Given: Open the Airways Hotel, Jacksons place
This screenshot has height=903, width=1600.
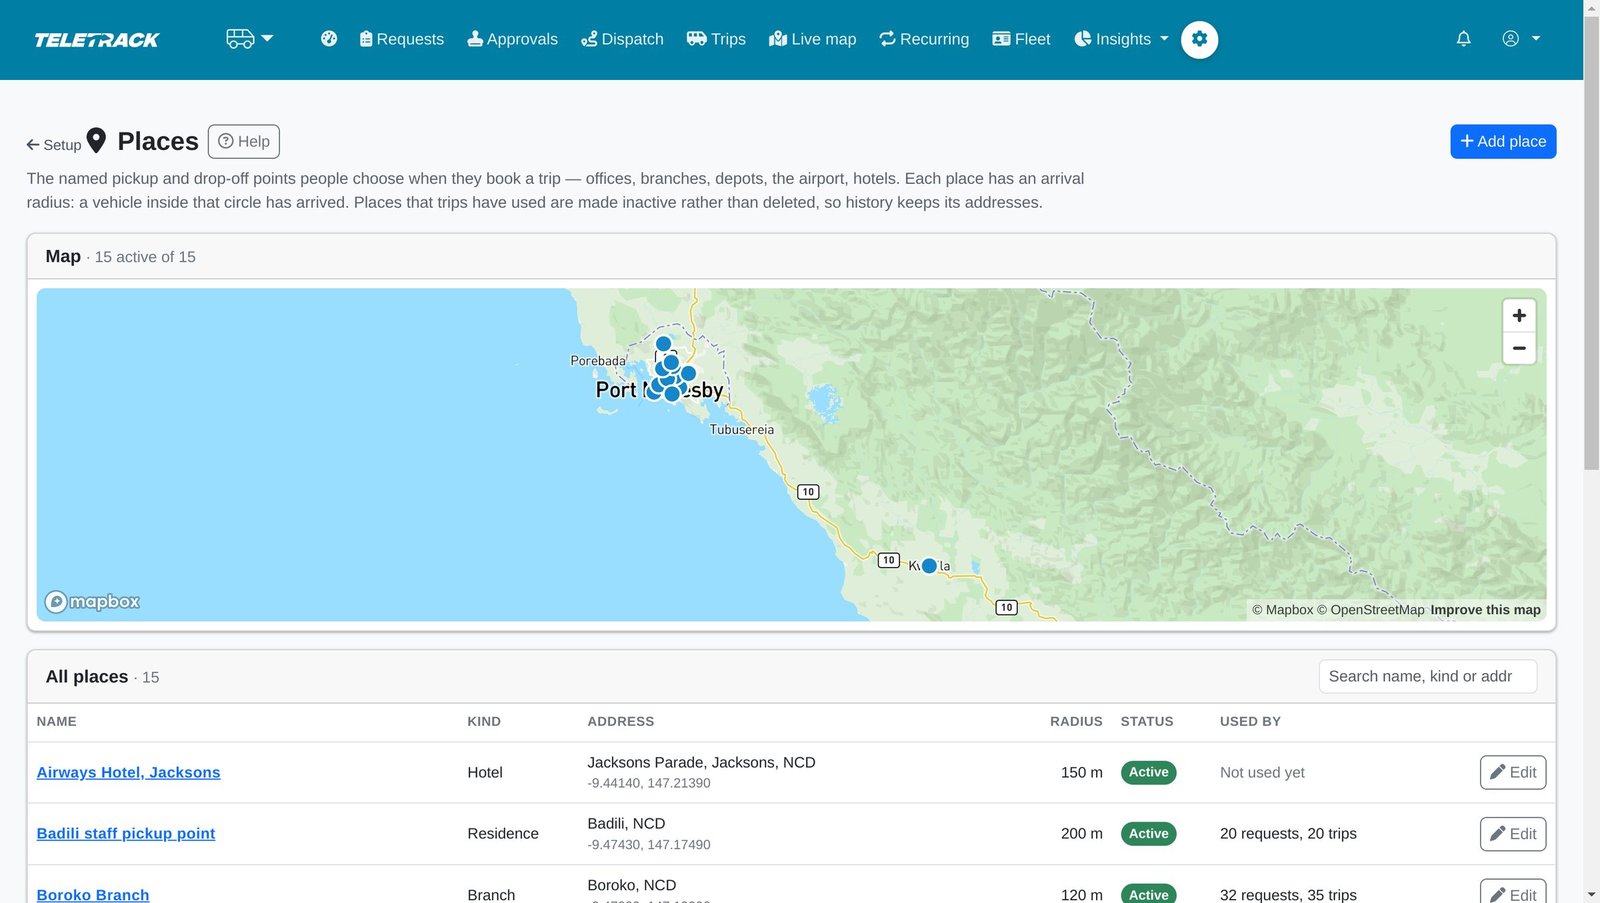Looking at the screenshot, I should (x=128, y=772).
